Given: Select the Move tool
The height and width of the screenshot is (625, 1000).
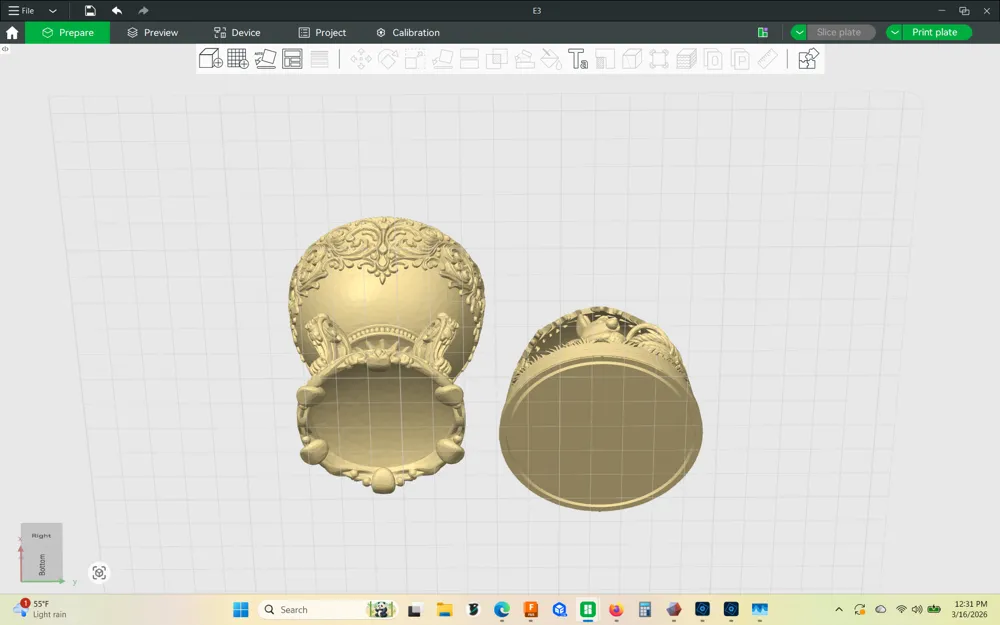Looking at the screenshot, I should click(361, 59).
